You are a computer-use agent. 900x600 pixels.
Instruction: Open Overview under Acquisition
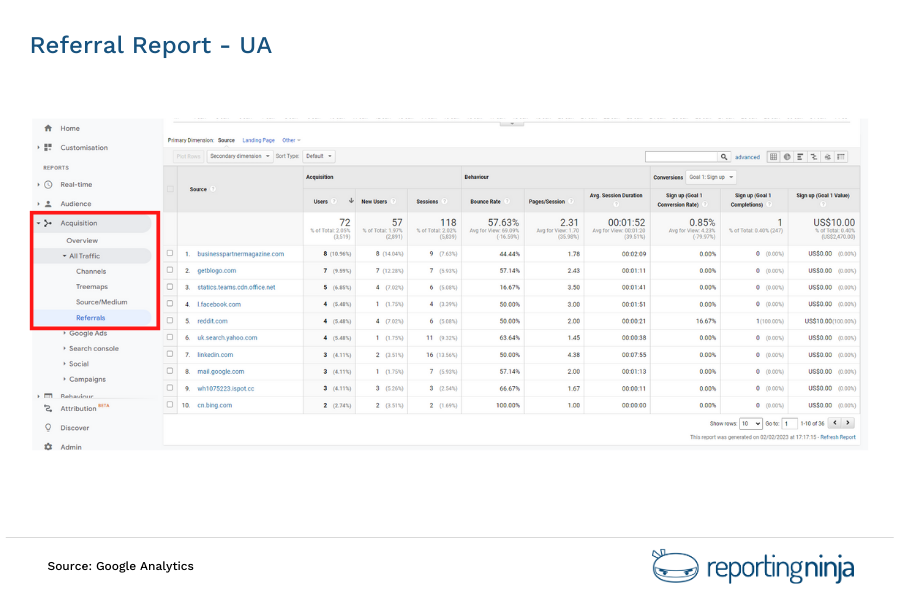(x=82, y=241)
